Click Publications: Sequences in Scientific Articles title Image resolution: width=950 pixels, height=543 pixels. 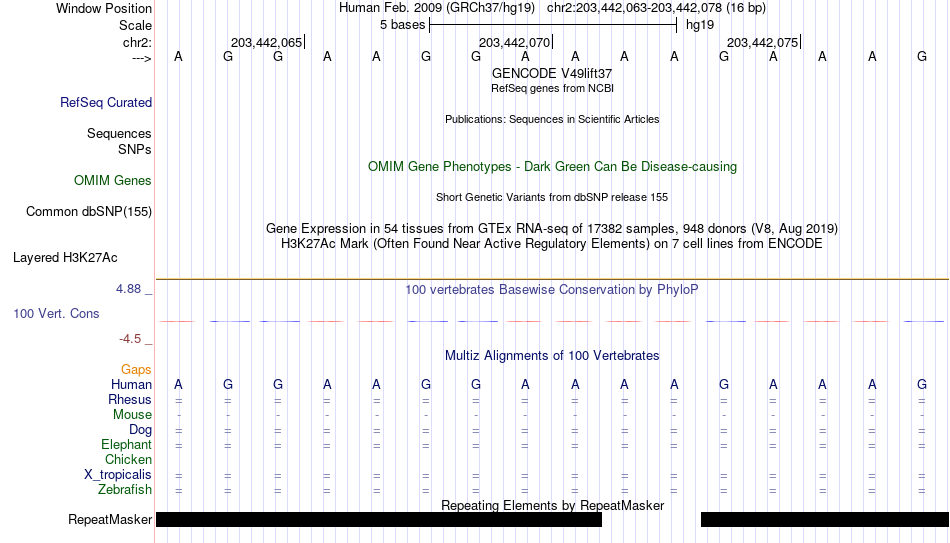(552, 119)
